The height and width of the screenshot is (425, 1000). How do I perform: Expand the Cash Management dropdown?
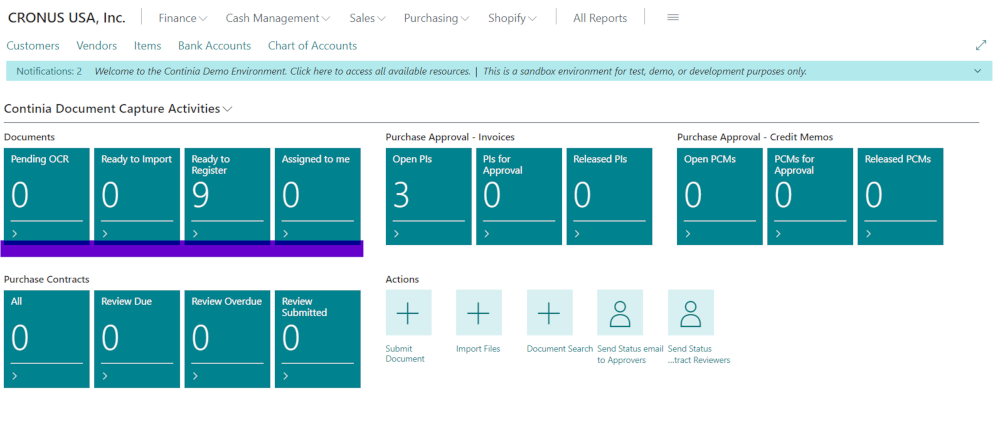[x=277, y=18]
